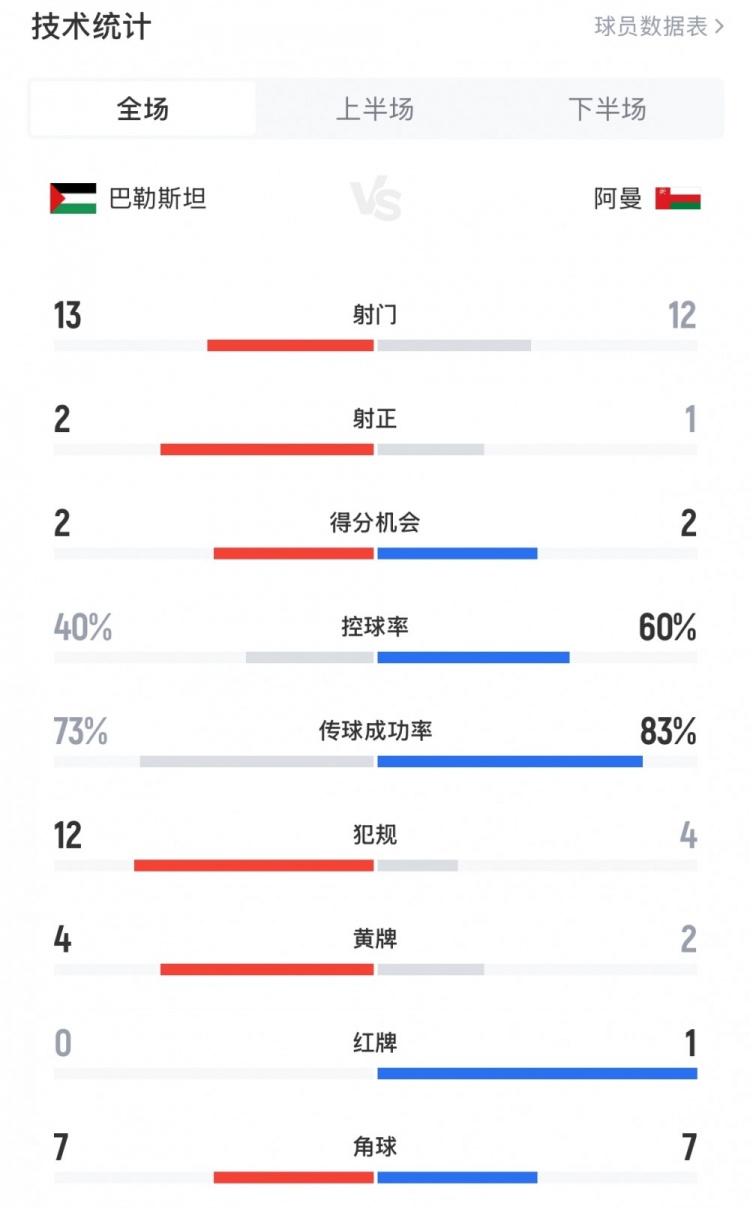
Task: Click the red 犯规 progress bar
Action: pyautogui.click(x=254, y=865)
